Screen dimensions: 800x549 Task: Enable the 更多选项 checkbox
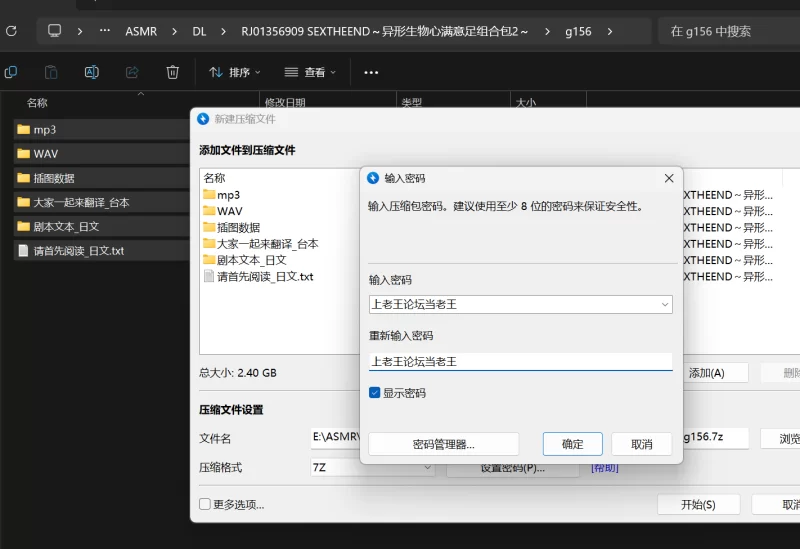pyautogui.click(x=205, y=504)
